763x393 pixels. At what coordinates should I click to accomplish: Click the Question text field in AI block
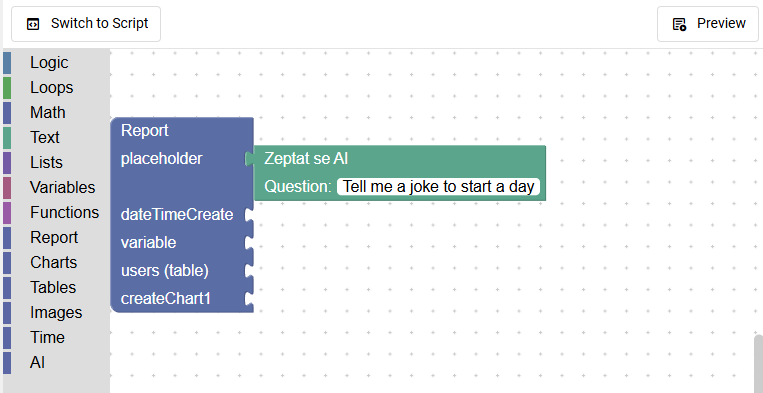click(x=438, y=187)
